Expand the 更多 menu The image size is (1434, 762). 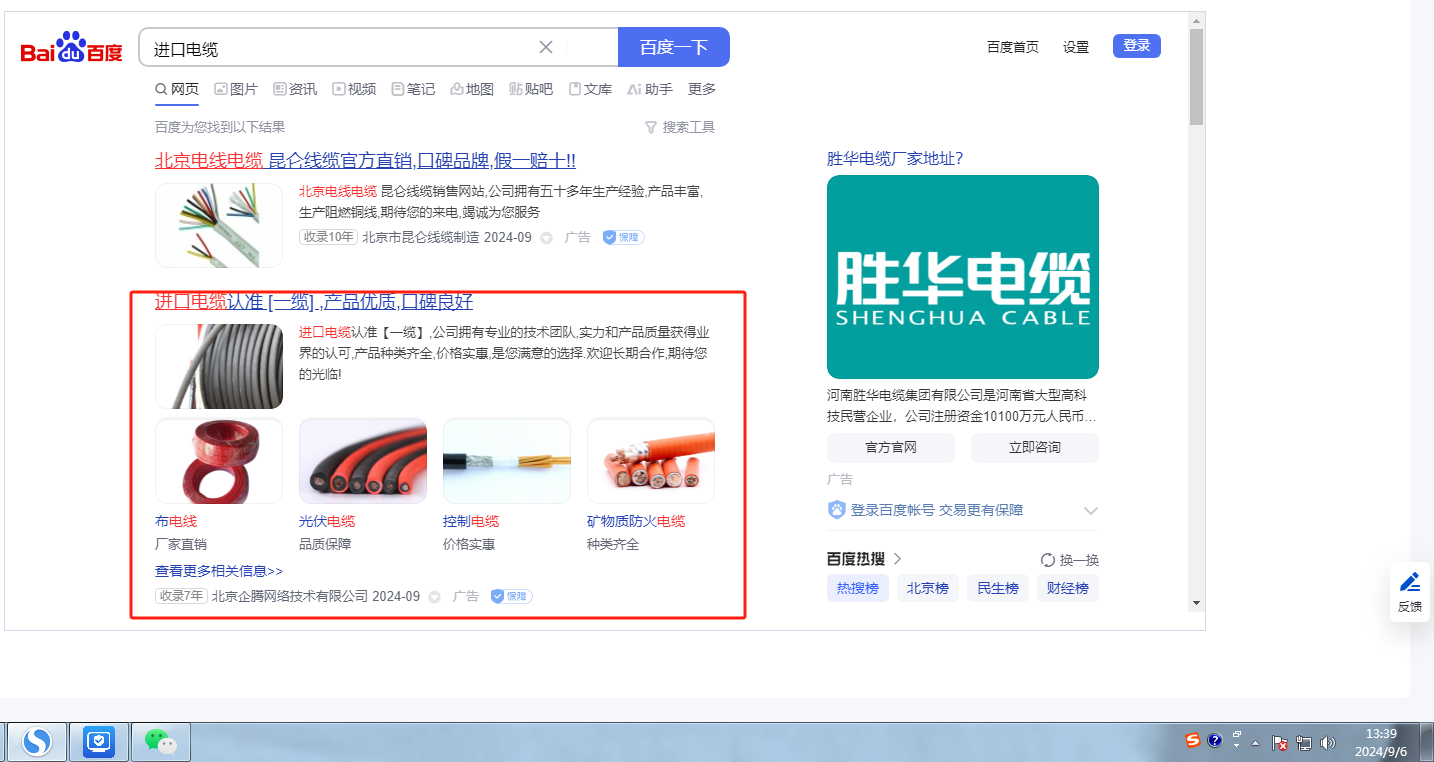(702, 89)
